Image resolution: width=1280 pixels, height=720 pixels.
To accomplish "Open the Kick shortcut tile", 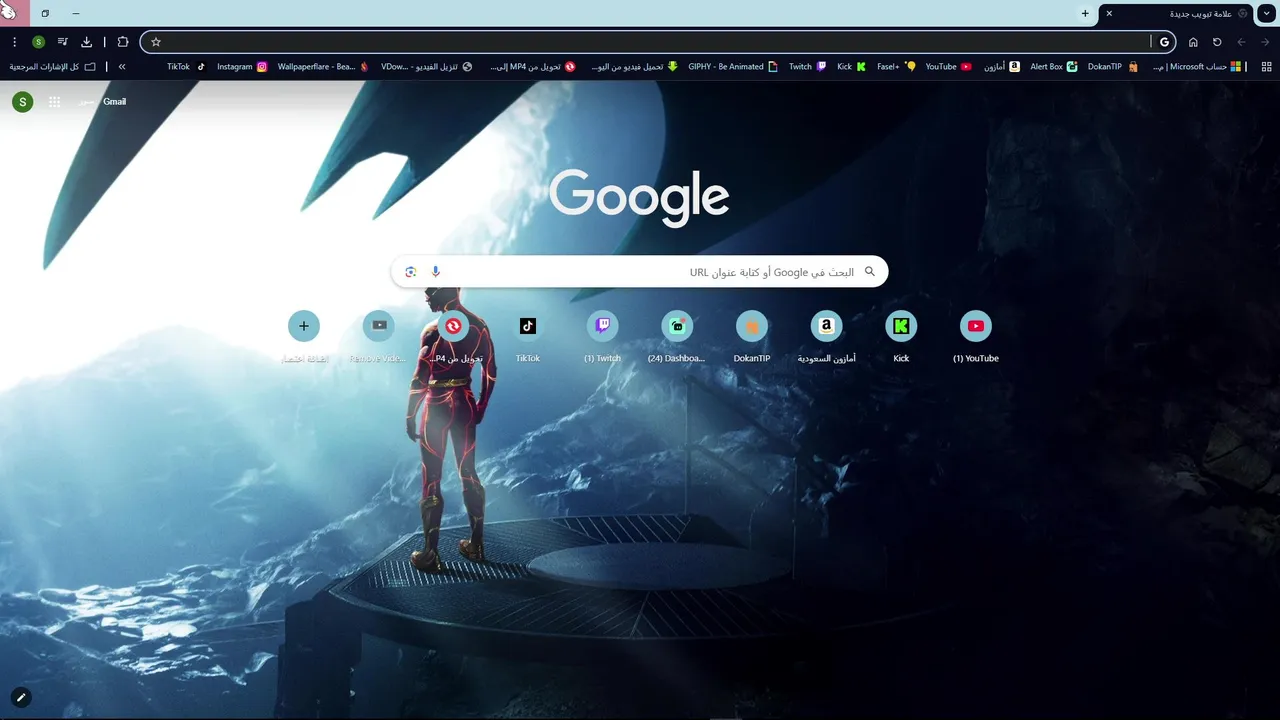I will coord(901,335).
